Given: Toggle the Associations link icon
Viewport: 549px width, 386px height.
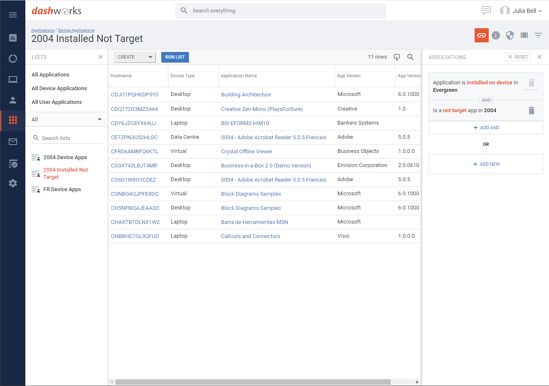Looking at the screenshot, I should click(481, 35).
